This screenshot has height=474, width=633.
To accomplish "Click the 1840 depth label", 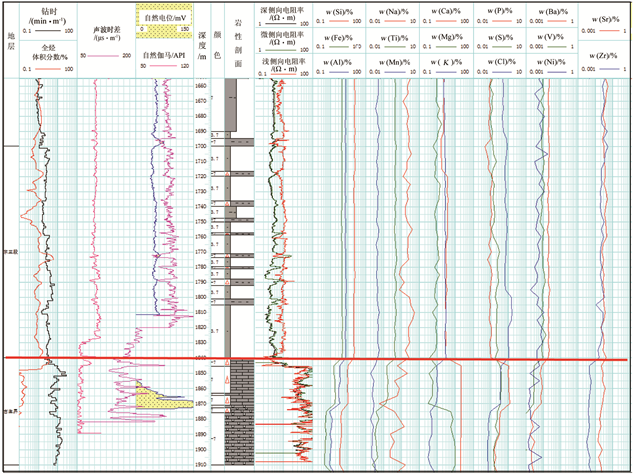I will point(201,357).
